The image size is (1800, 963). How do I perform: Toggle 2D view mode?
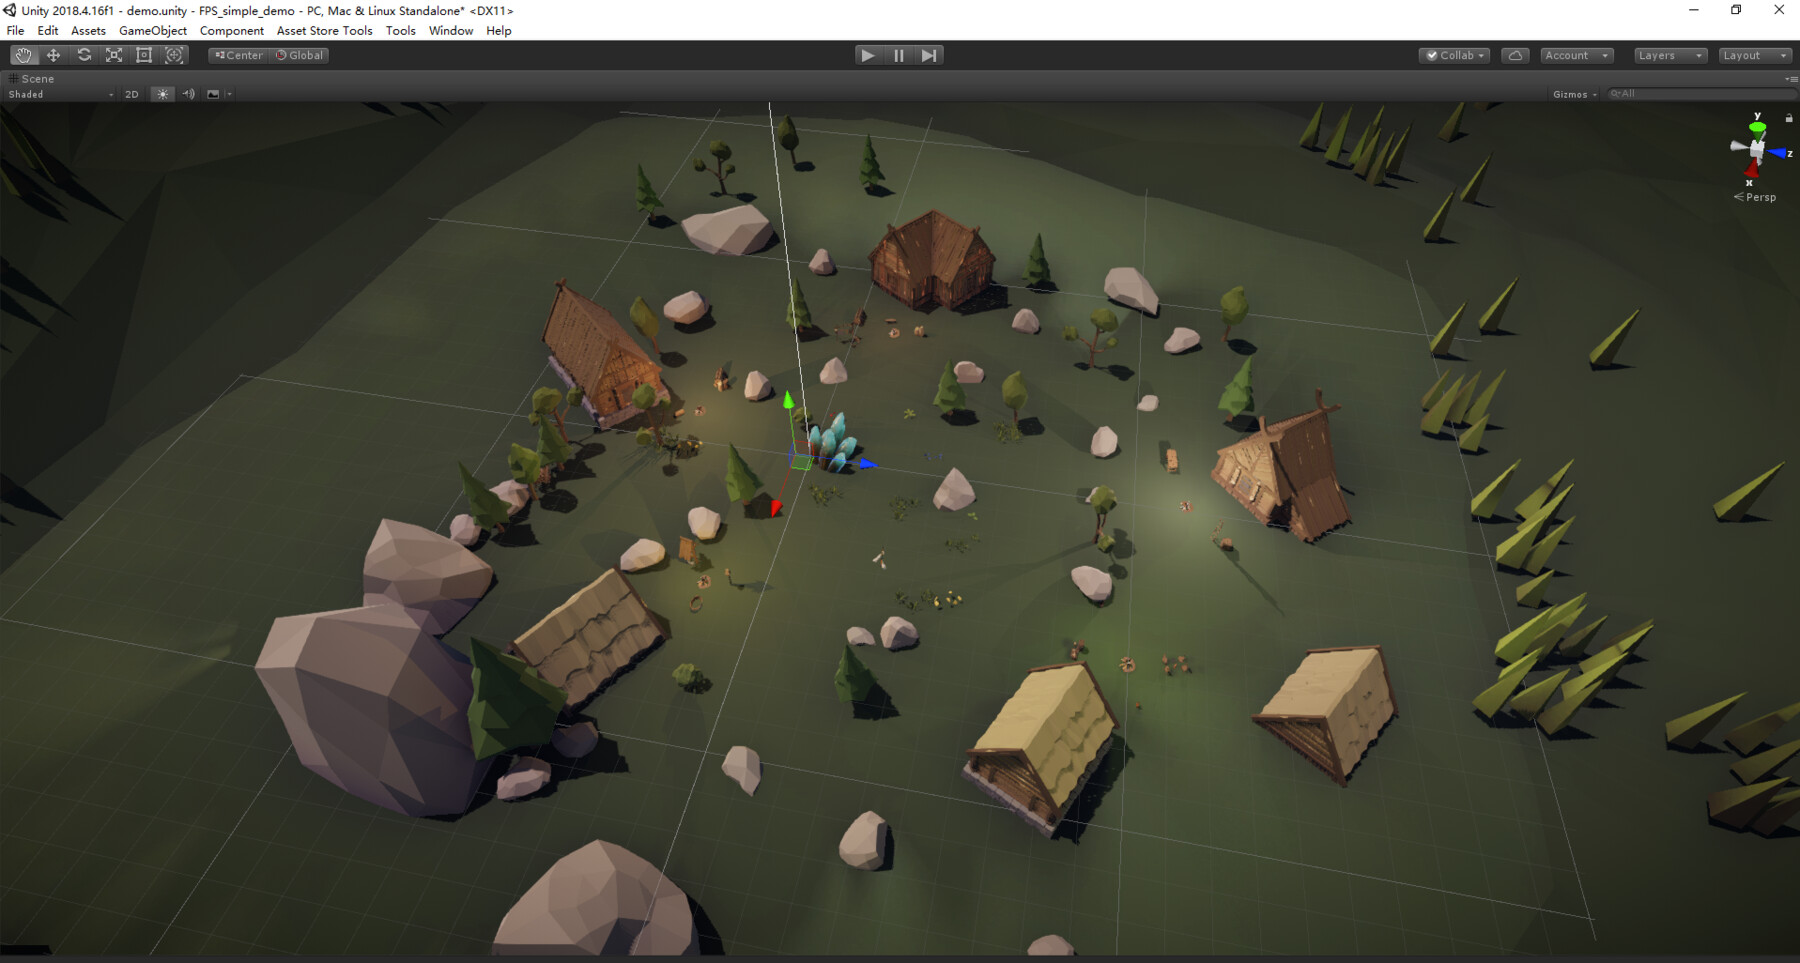point(131,93)
